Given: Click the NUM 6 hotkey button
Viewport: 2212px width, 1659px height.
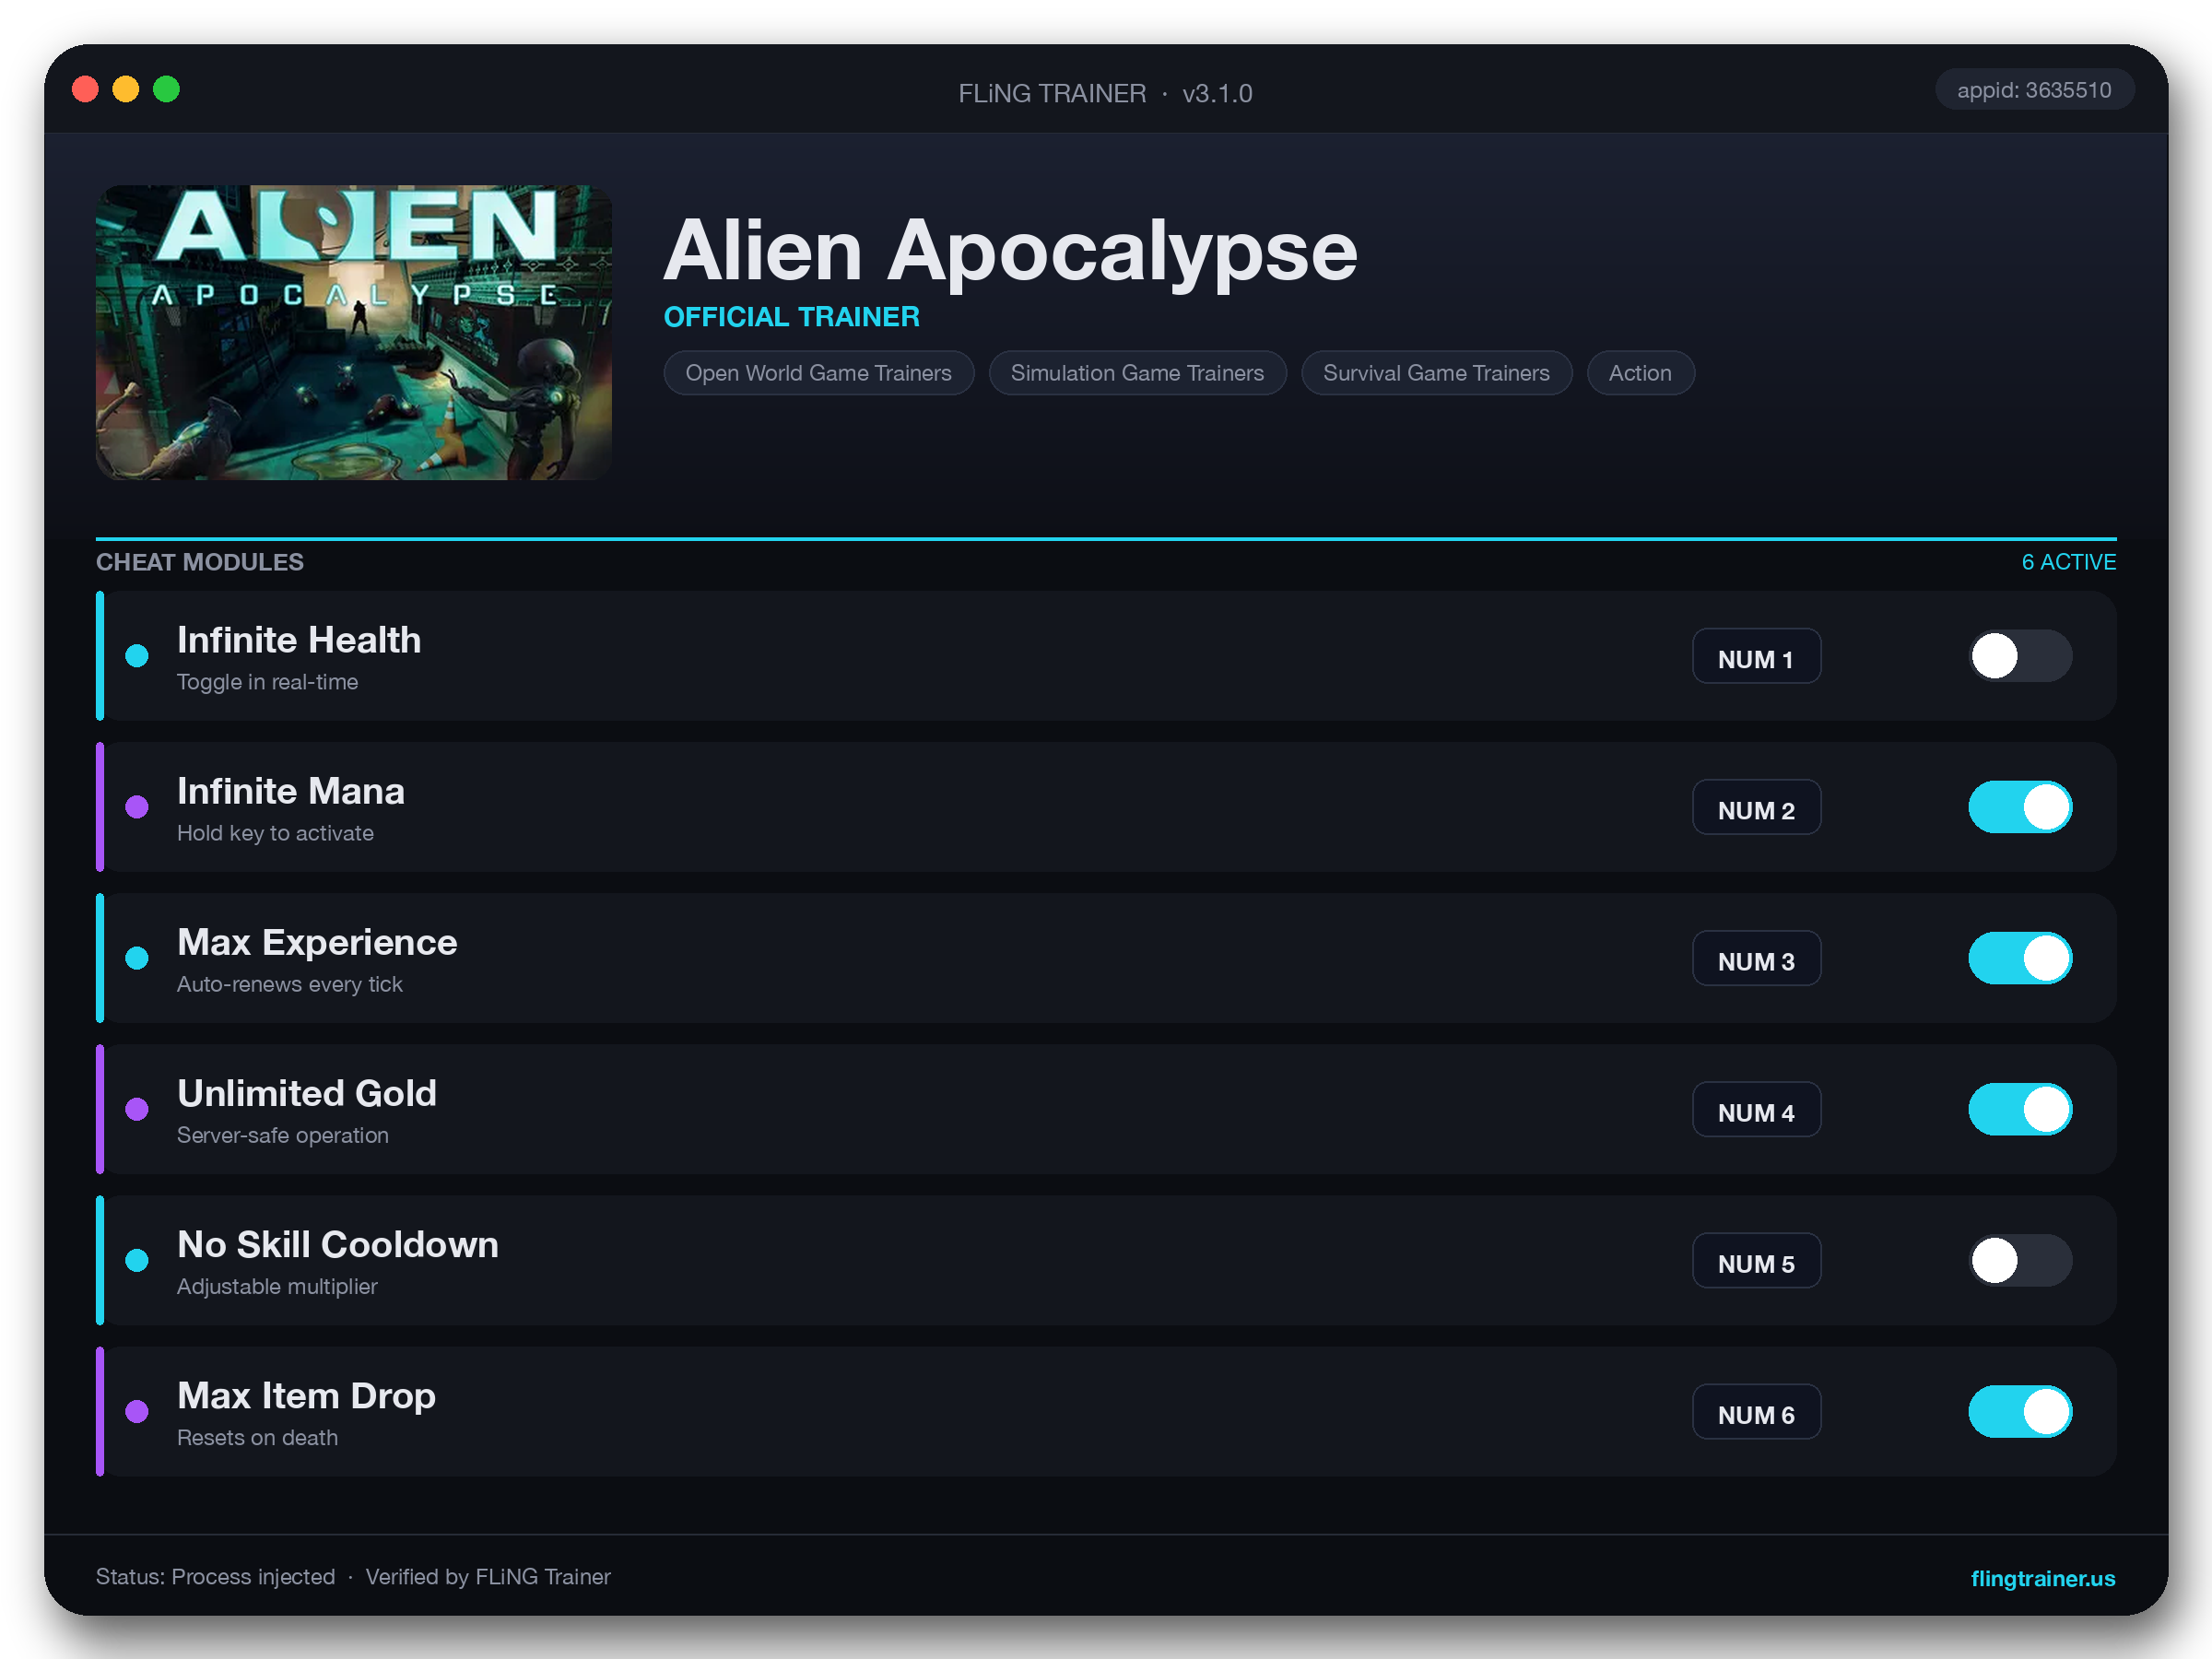Looking at the screenshot, I should click(1756, 1411).
